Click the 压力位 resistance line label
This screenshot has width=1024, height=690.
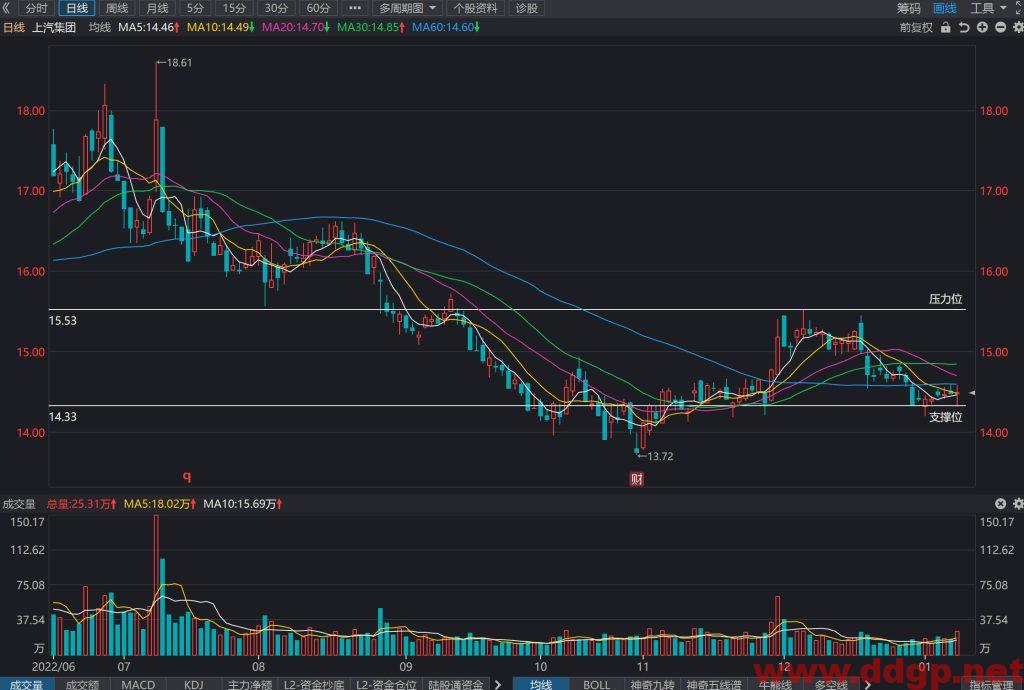tap(946, 299)
